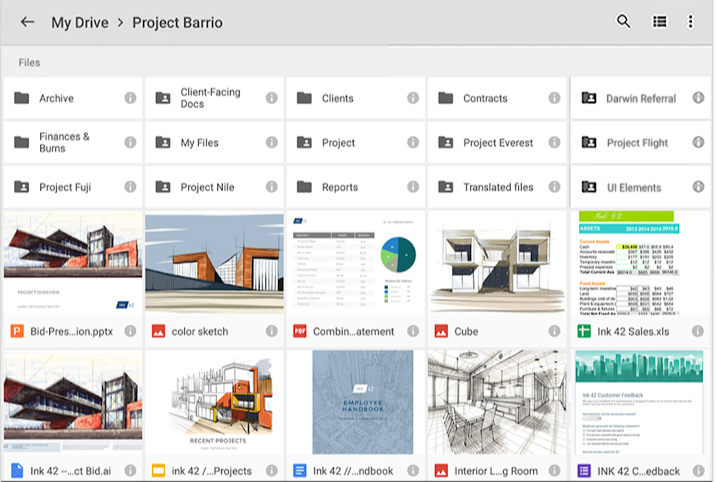View info for Project Fuji

click(x=130, y=186)
